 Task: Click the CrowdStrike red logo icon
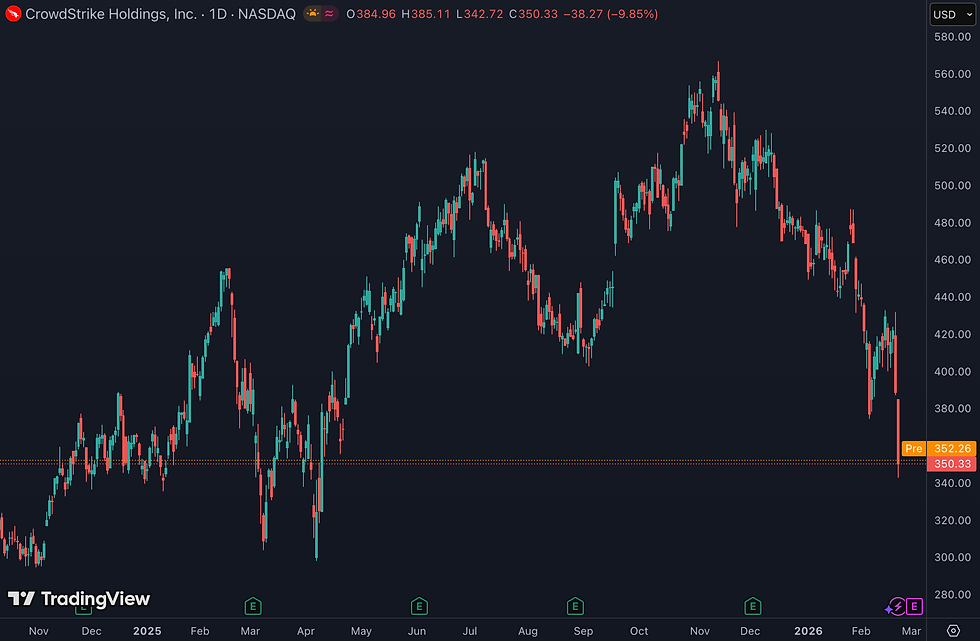coord(13,14)
